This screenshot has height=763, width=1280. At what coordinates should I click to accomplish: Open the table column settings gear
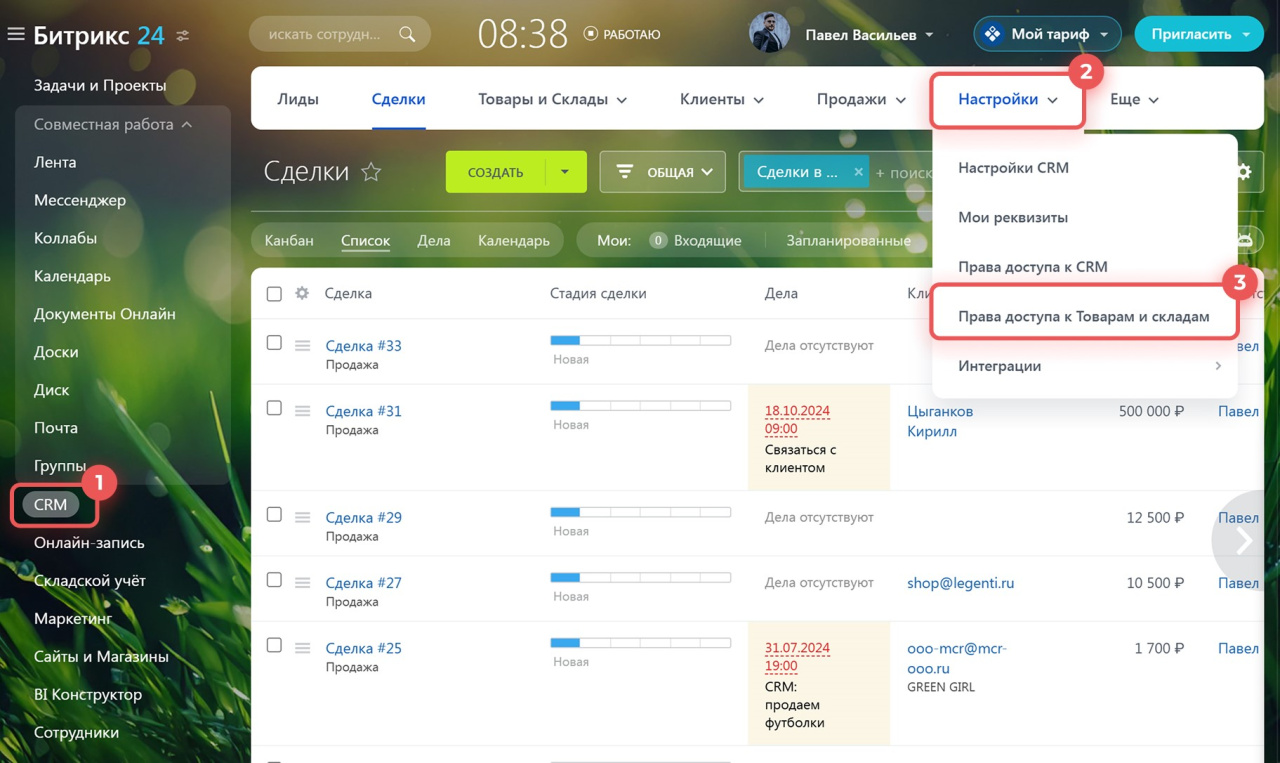coord(302,294)
